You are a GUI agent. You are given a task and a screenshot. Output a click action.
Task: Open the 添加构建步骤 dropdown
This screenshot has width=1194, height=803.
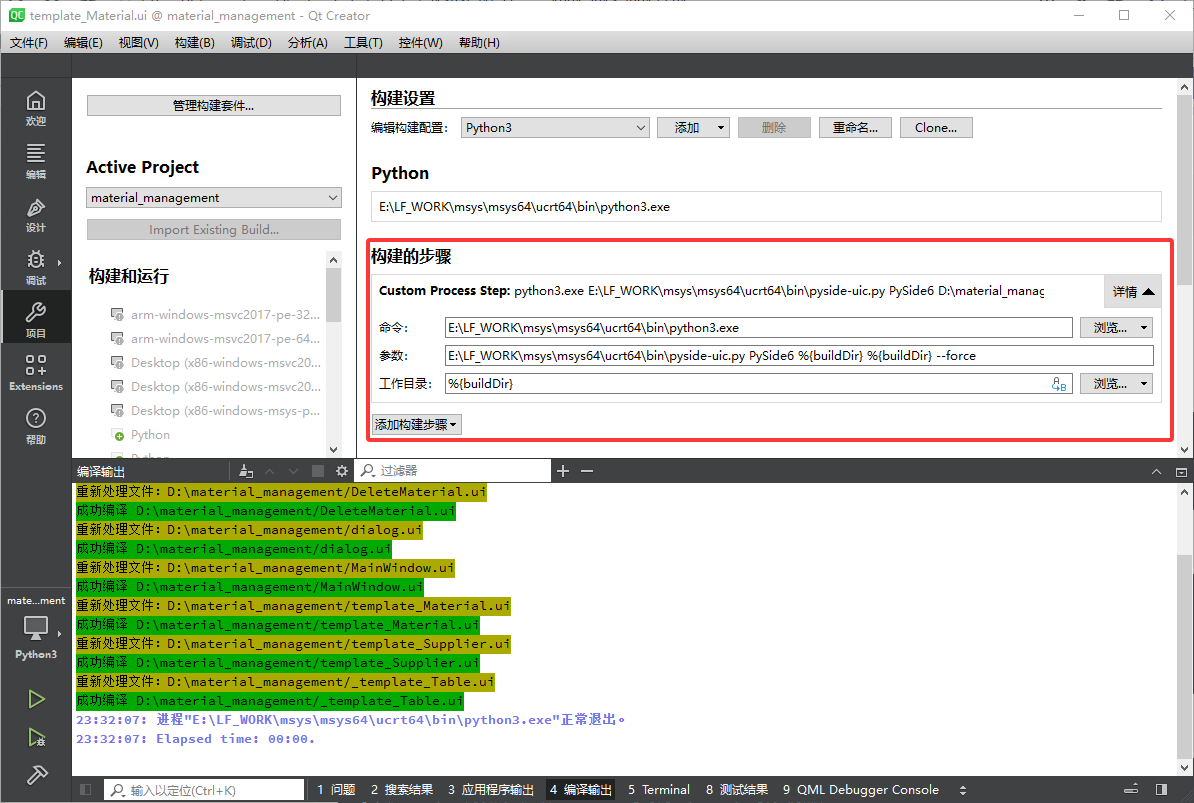point(417,425)
